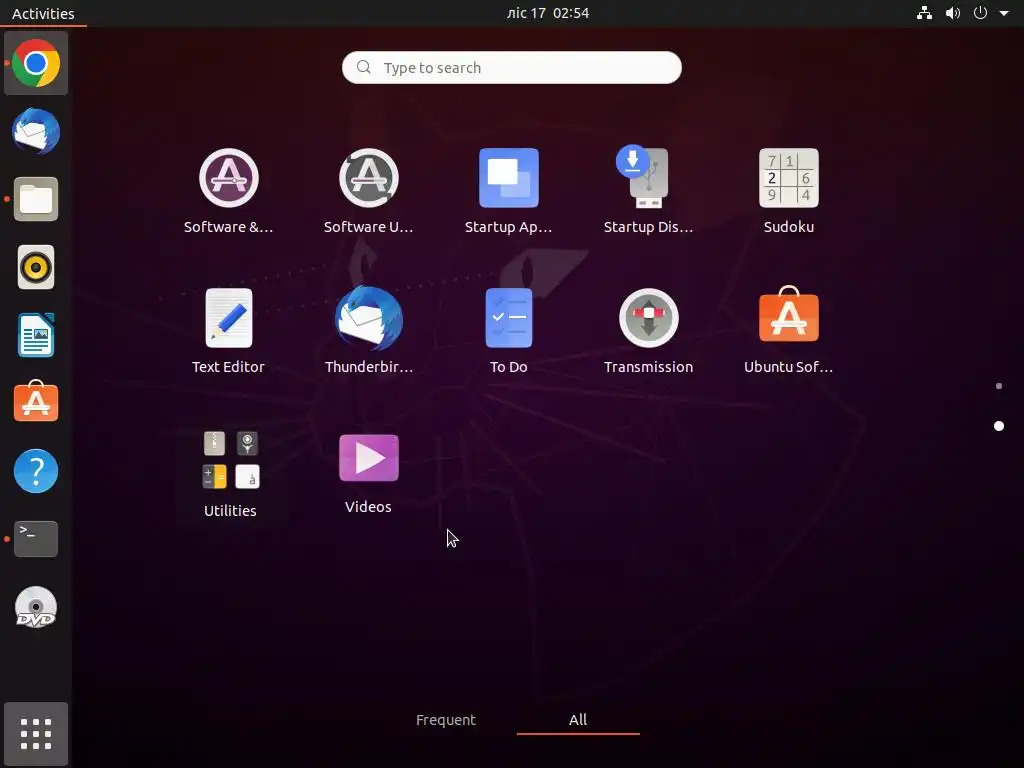Viewport: 1024px width, 768px height.
Task: Expand the system menu arrow
Action: pos(1004,13)
